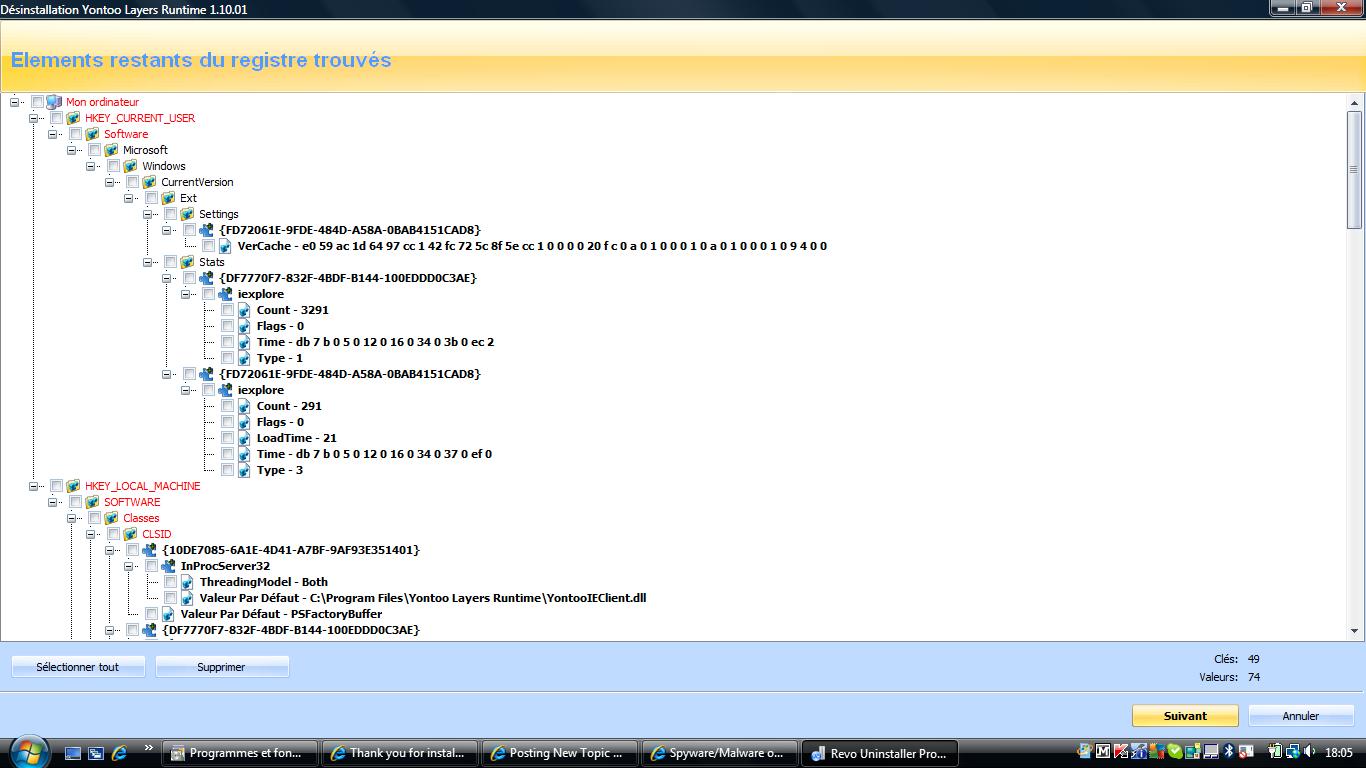This screenshot has height=768, width=1366.
Task: Collapse the Microsoft key node
Action: coord(72,150)
